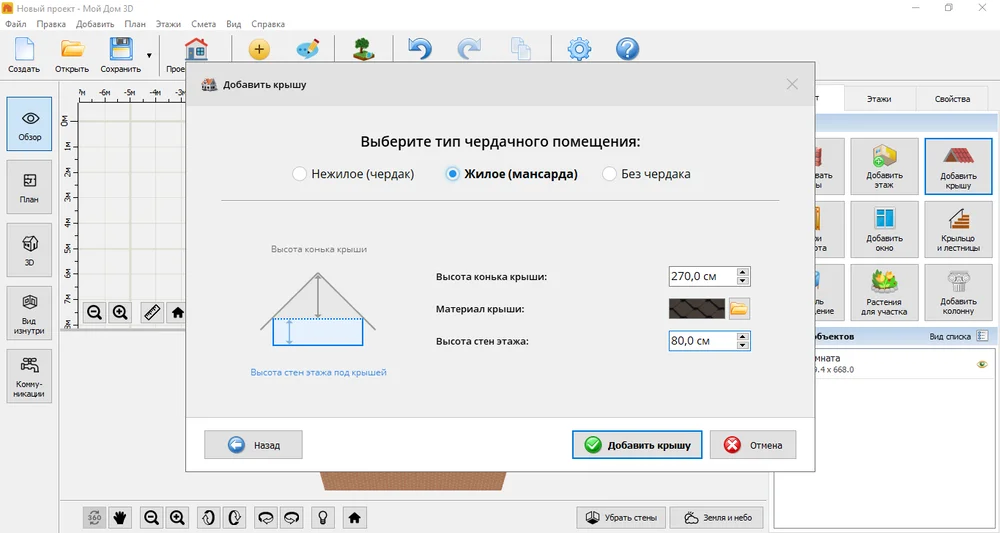Switch to 3D view mode
This screenshot has width=1000, height=533.
(29, 250)
